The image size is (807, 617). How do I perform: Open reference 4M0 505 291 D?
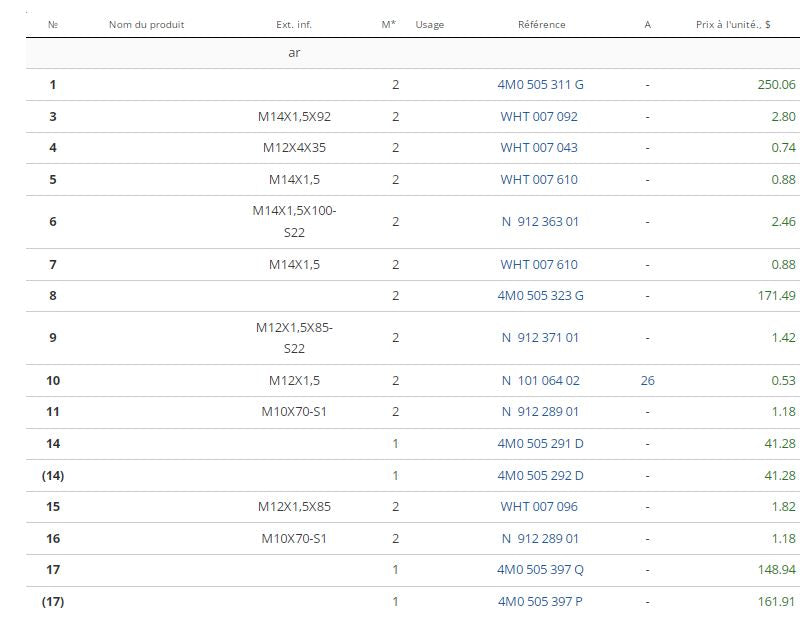pyautogui.click(x=540, y=443)
